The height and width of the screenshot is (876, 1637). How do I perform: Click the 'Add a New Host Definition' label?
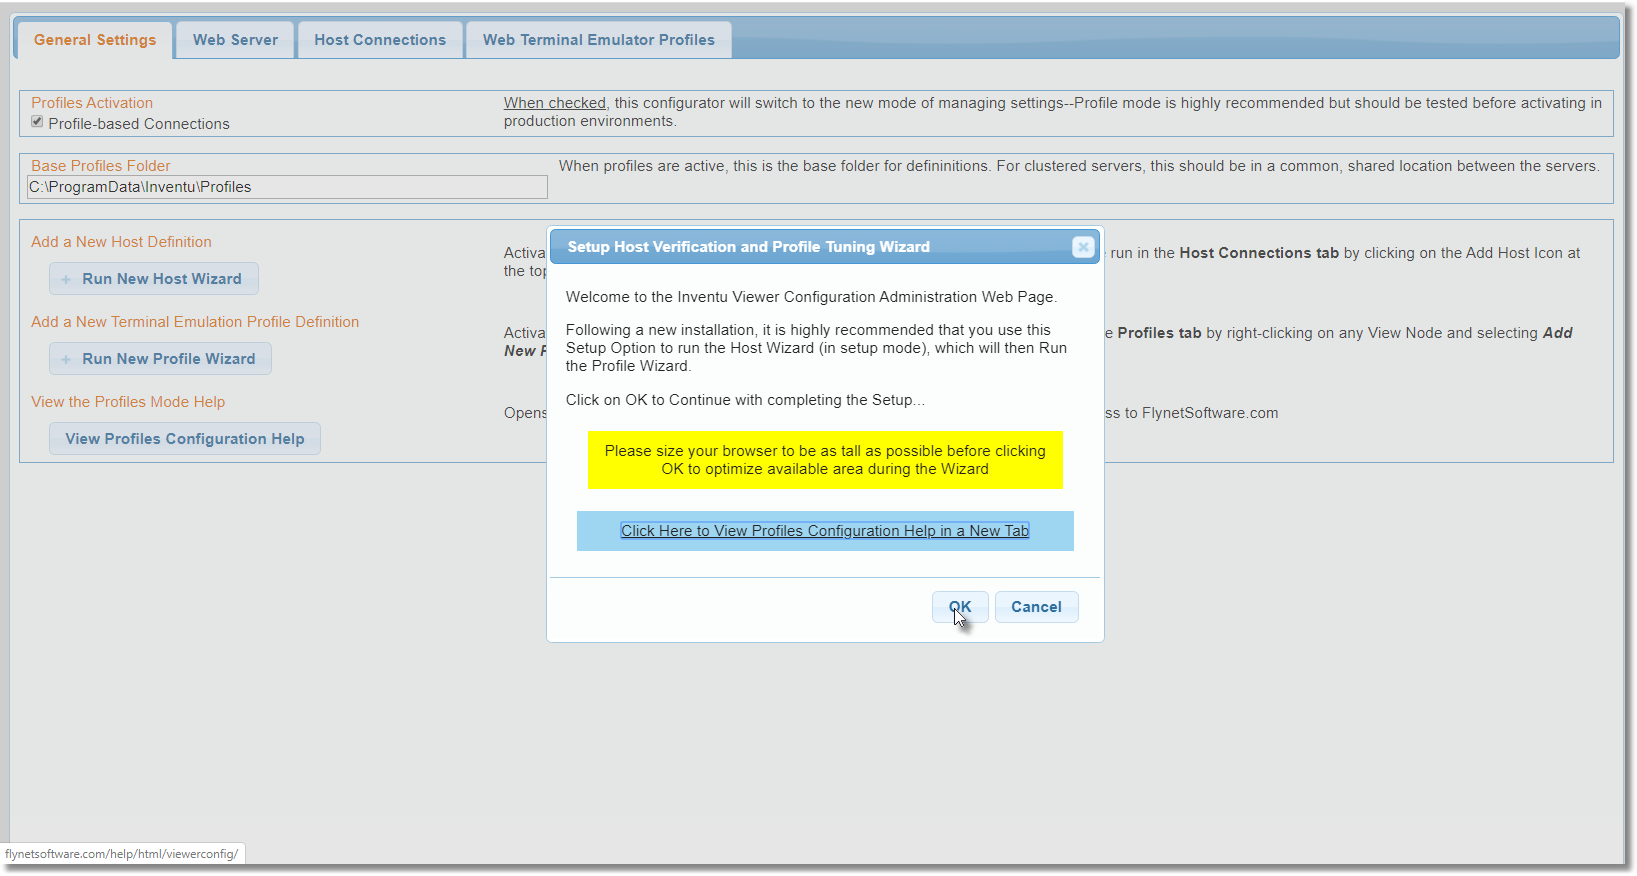tap(121, 242)
